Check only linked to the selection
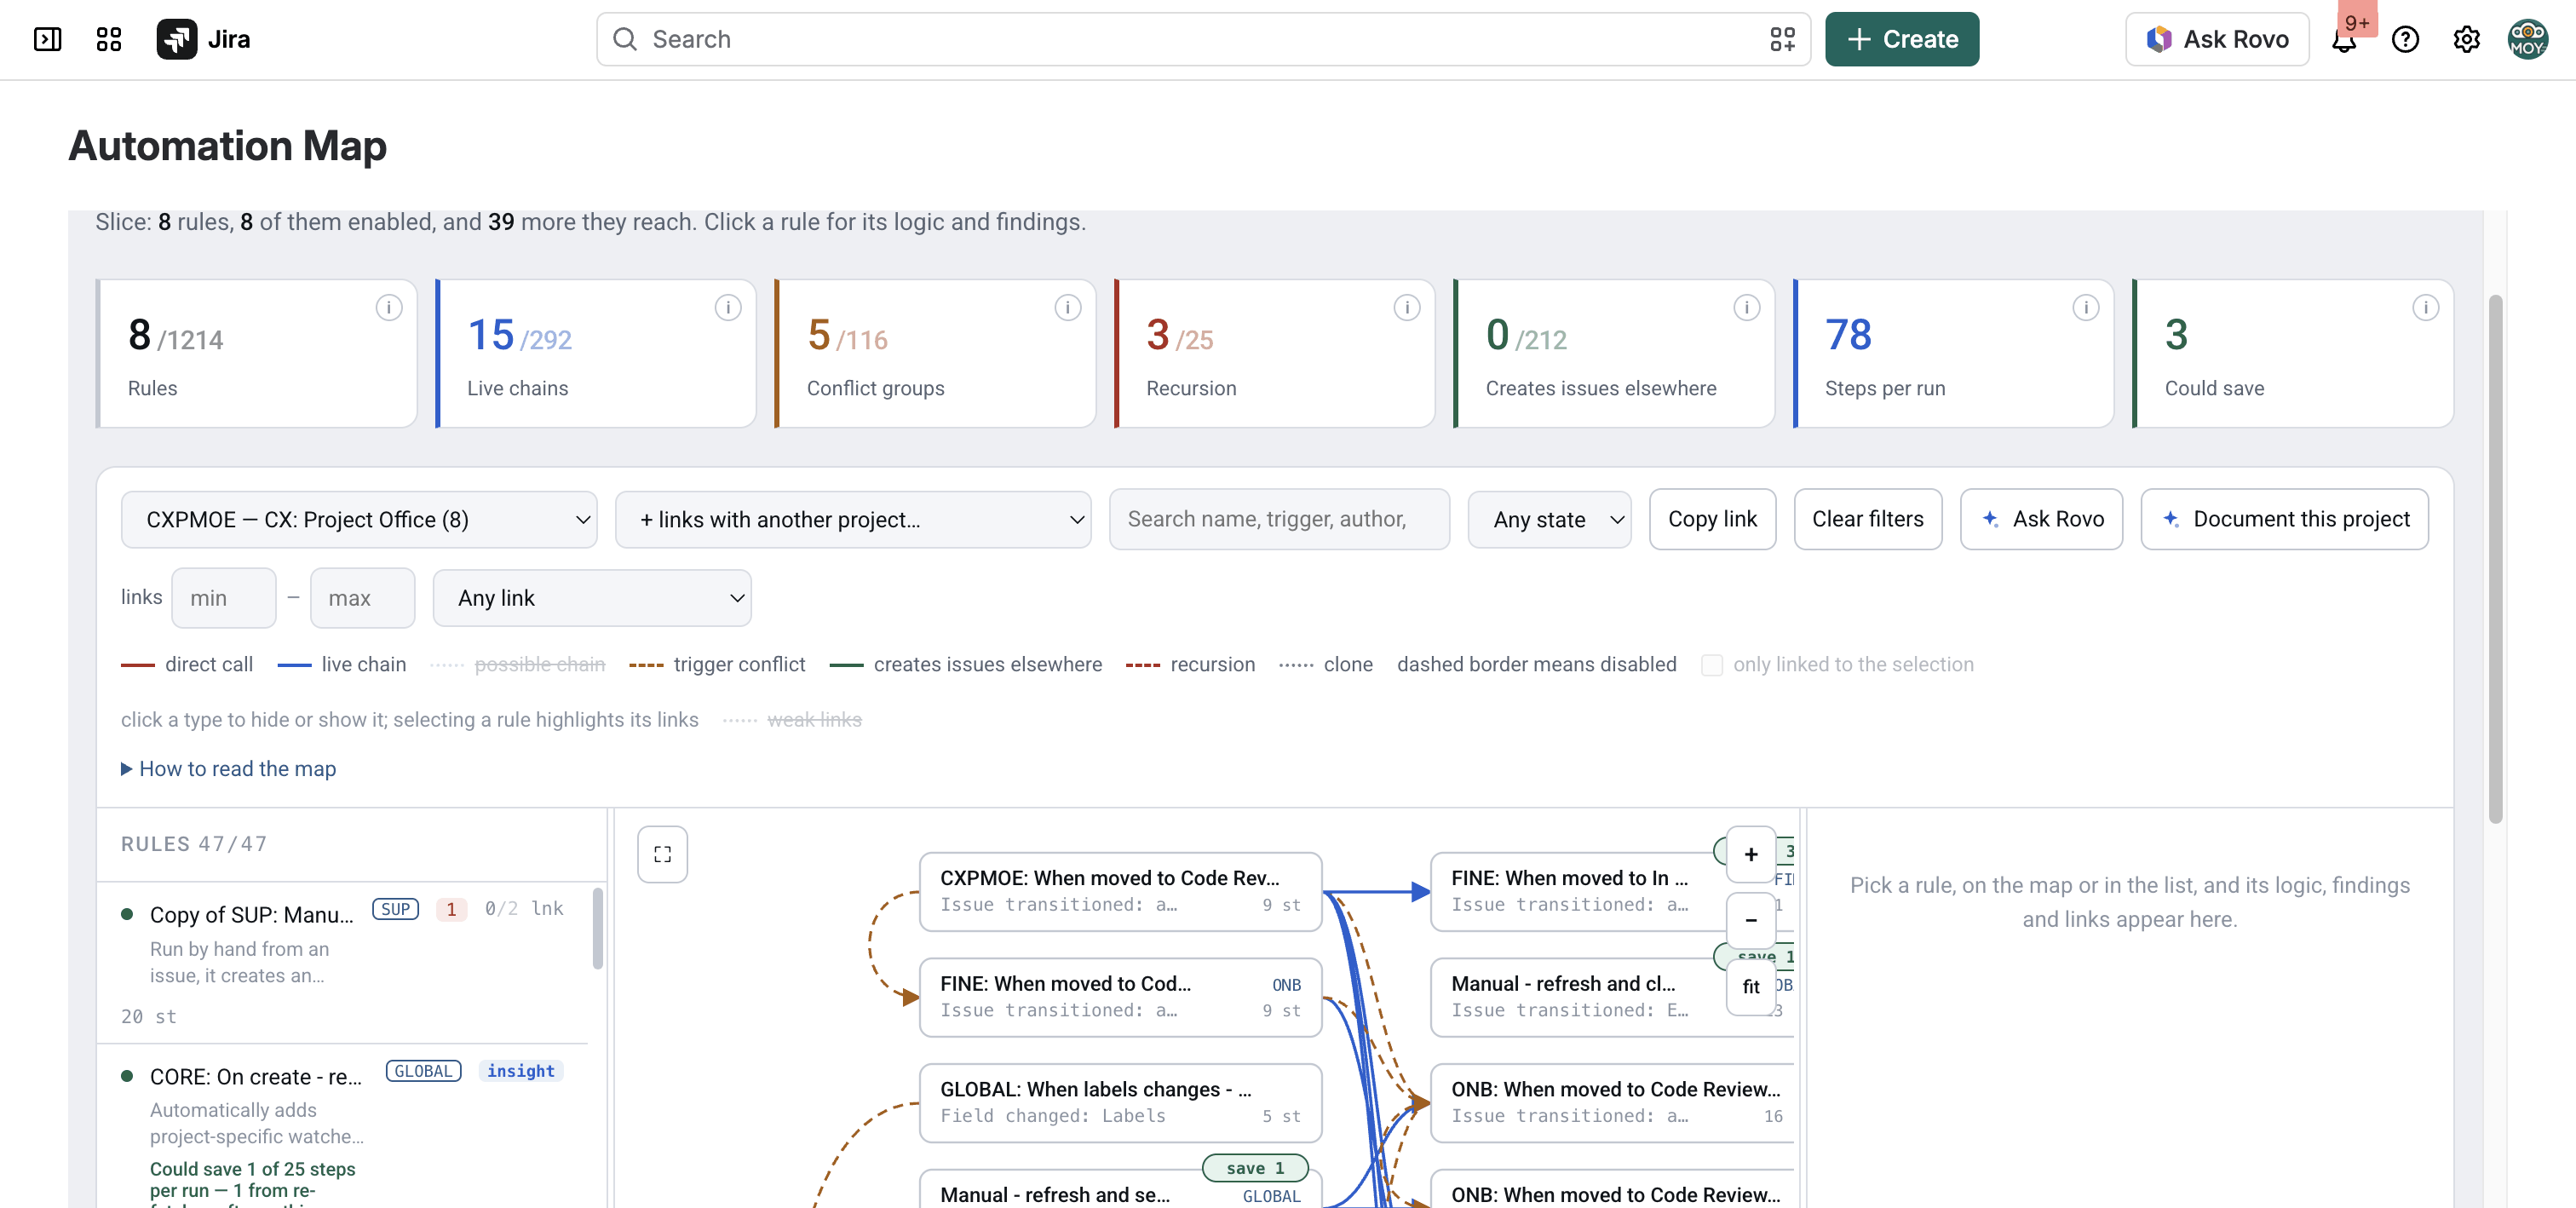 [x=1712, y=665]
